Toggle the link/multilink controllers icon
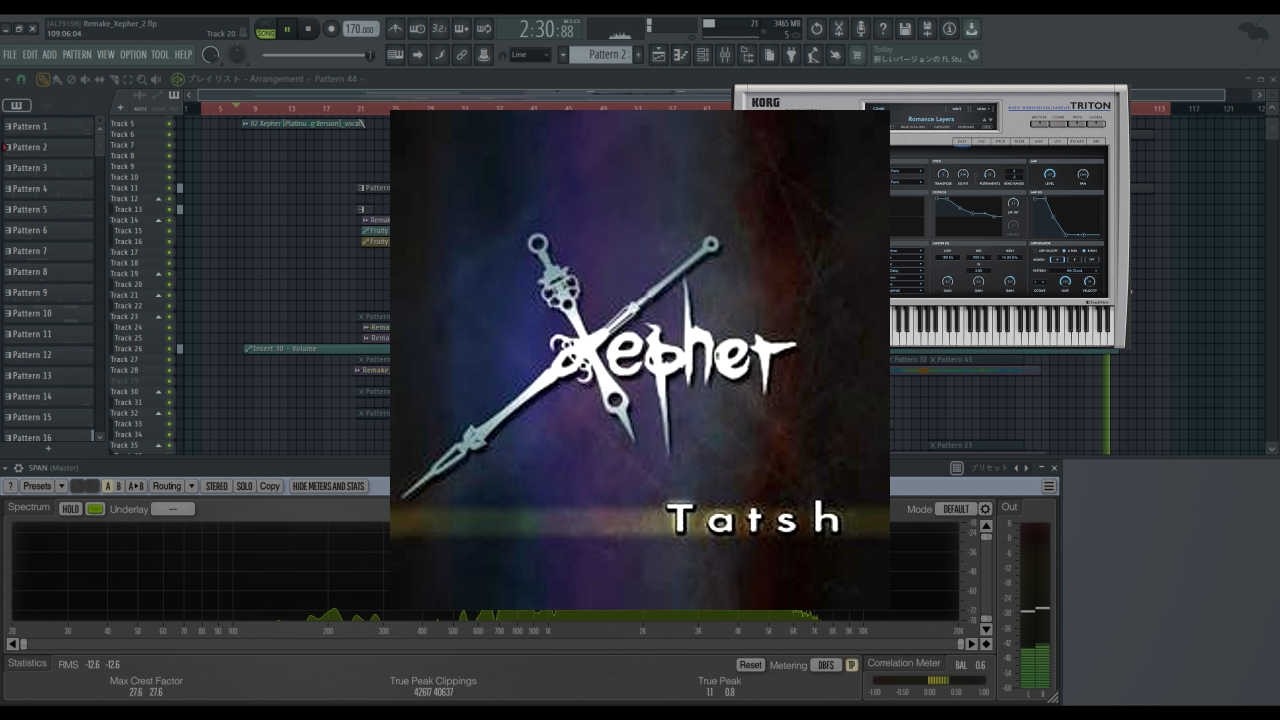Screen dimensions: 1280x720 (461, 55)
